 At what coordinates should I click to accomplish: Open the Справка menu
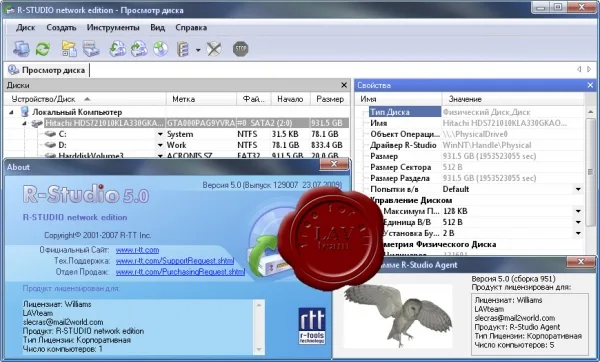click(x=191, y=28)
